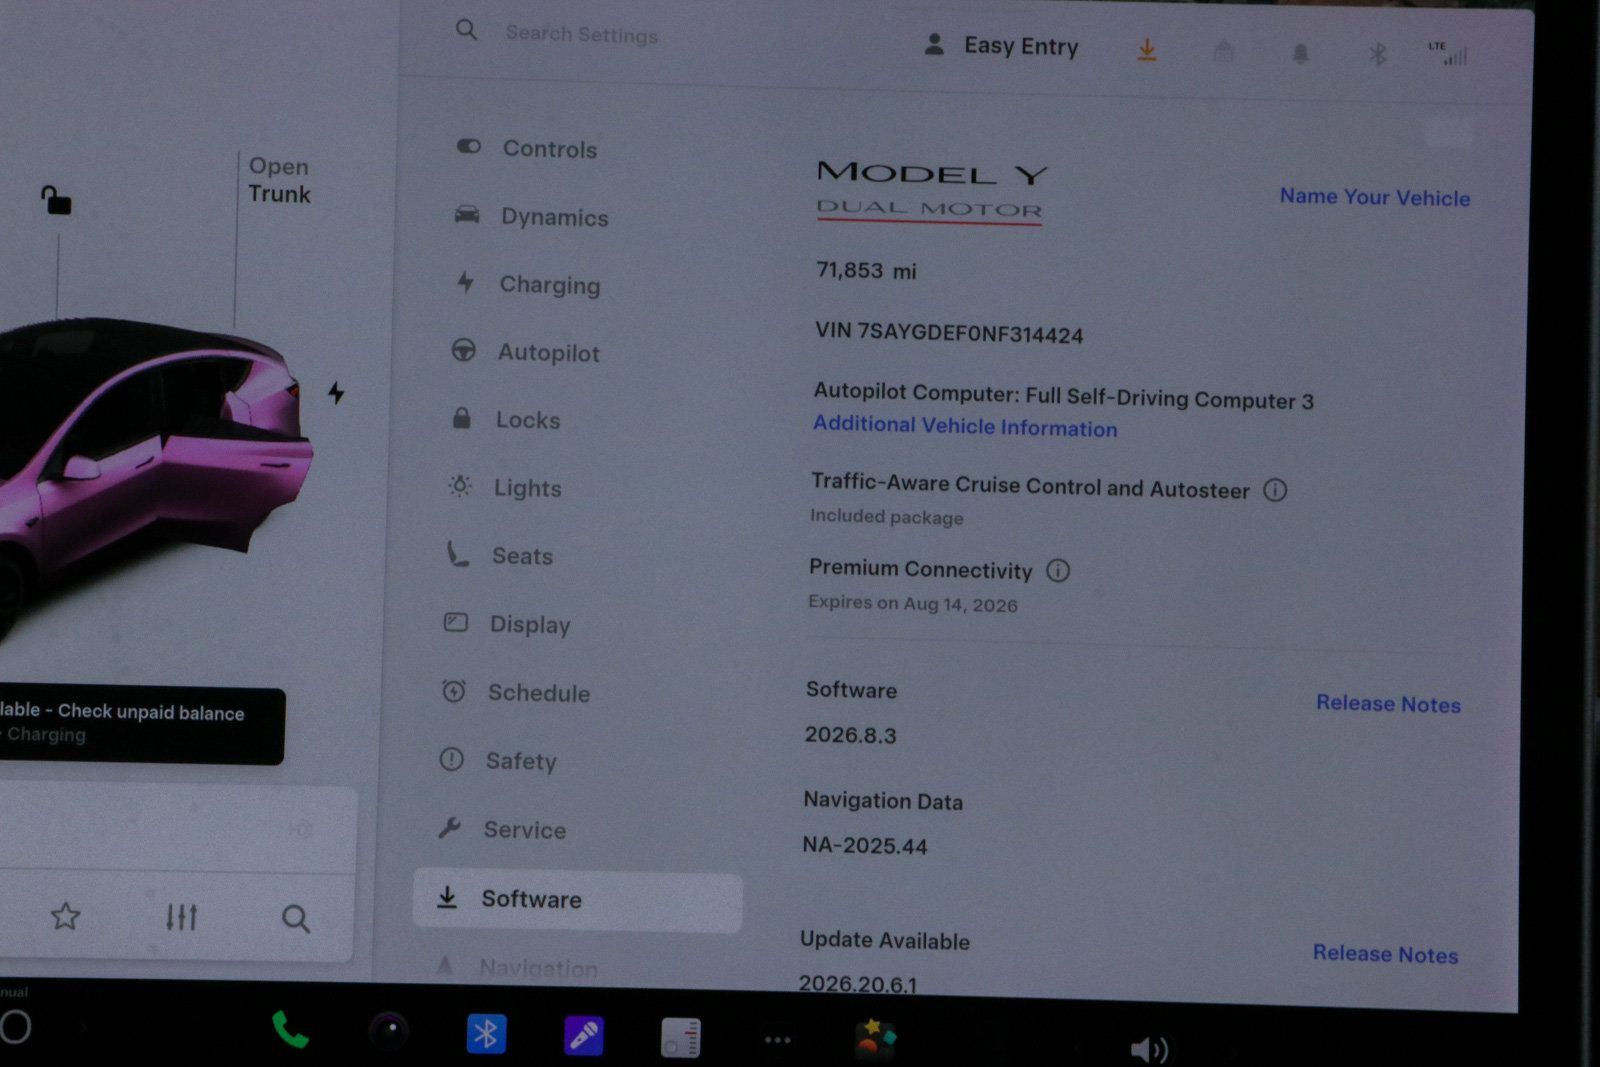Open notifications via the bell icon

(1300, 53)
